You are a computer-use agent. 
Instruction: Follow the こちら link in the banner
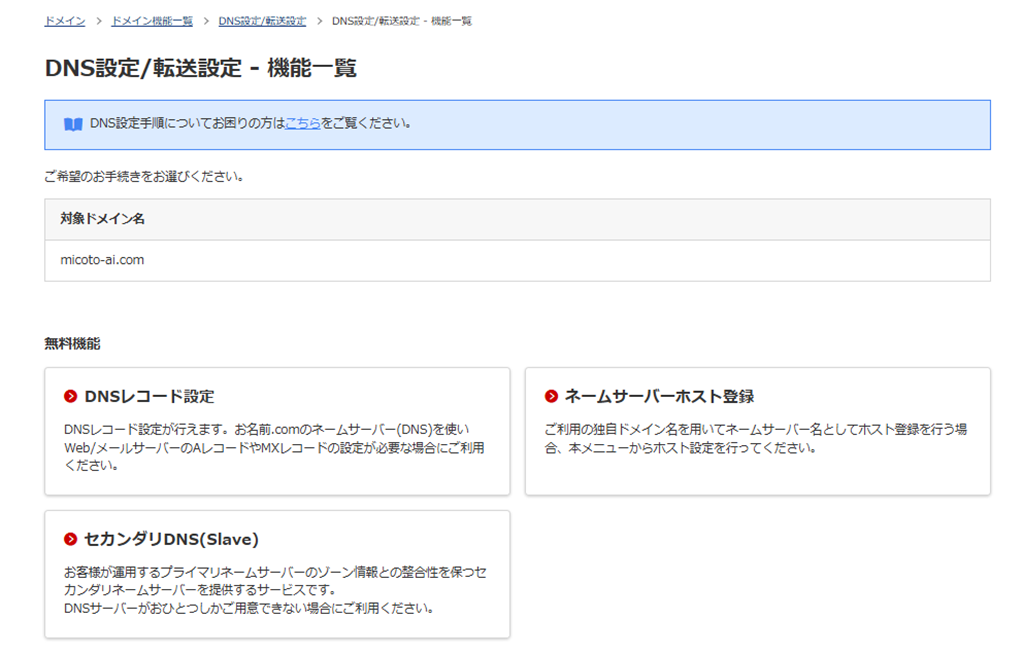pyautogui.click(x=303, y=123)
